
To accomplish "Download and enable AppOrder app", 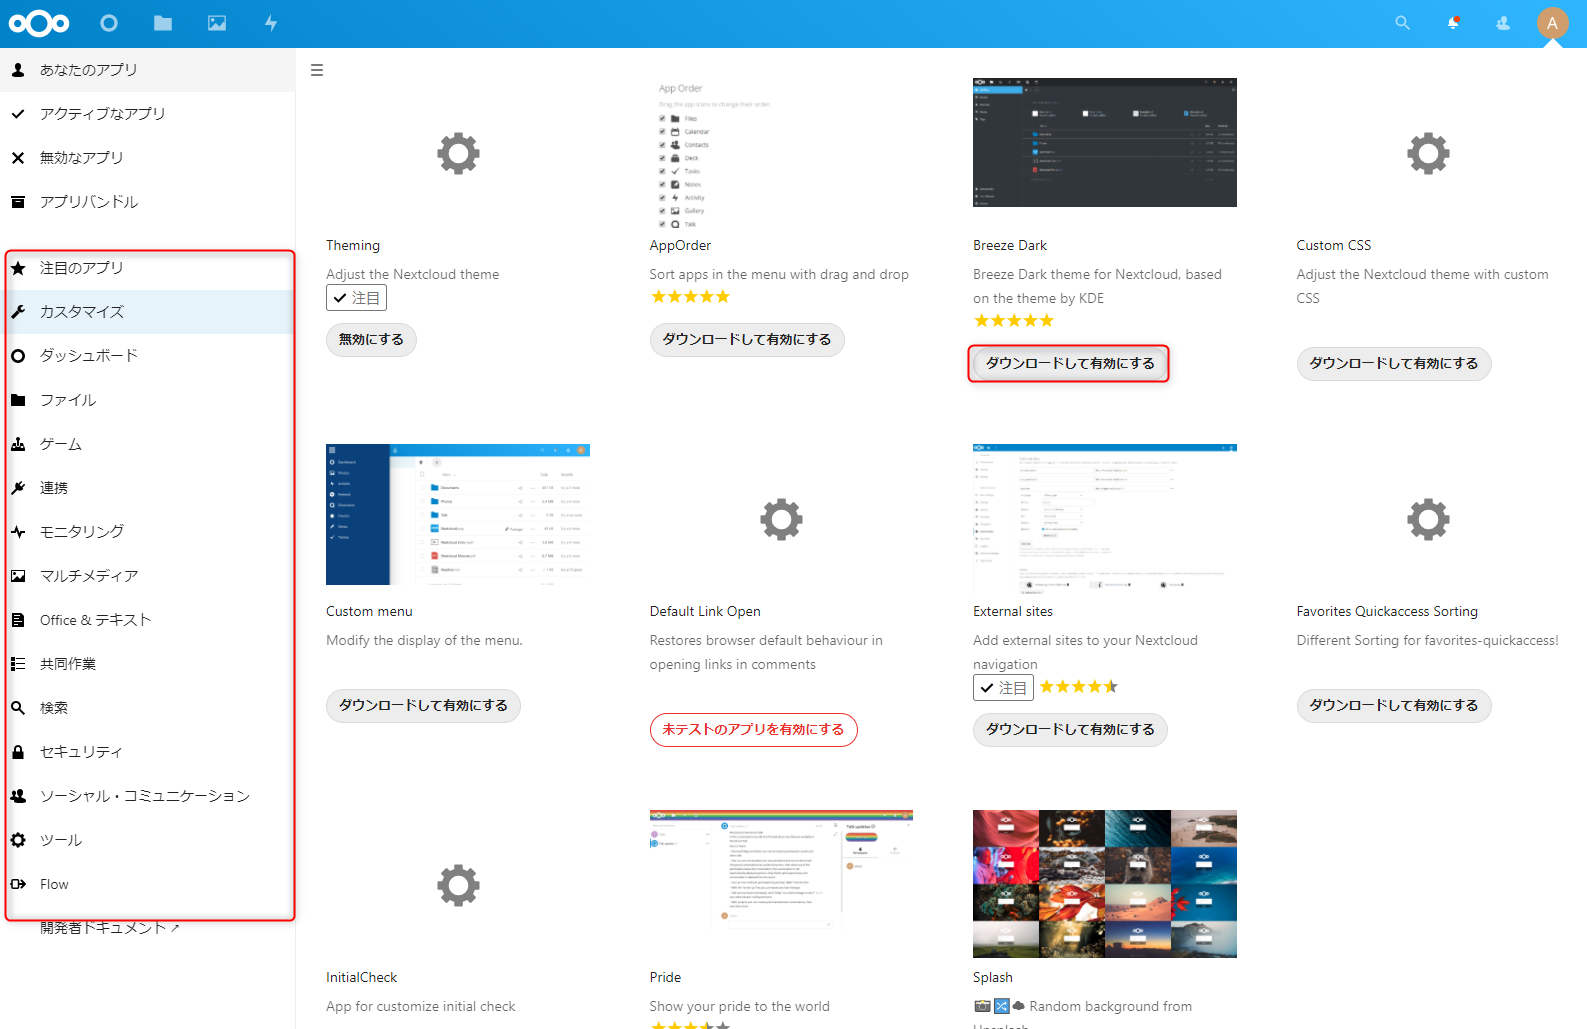I will pos(747,340).
